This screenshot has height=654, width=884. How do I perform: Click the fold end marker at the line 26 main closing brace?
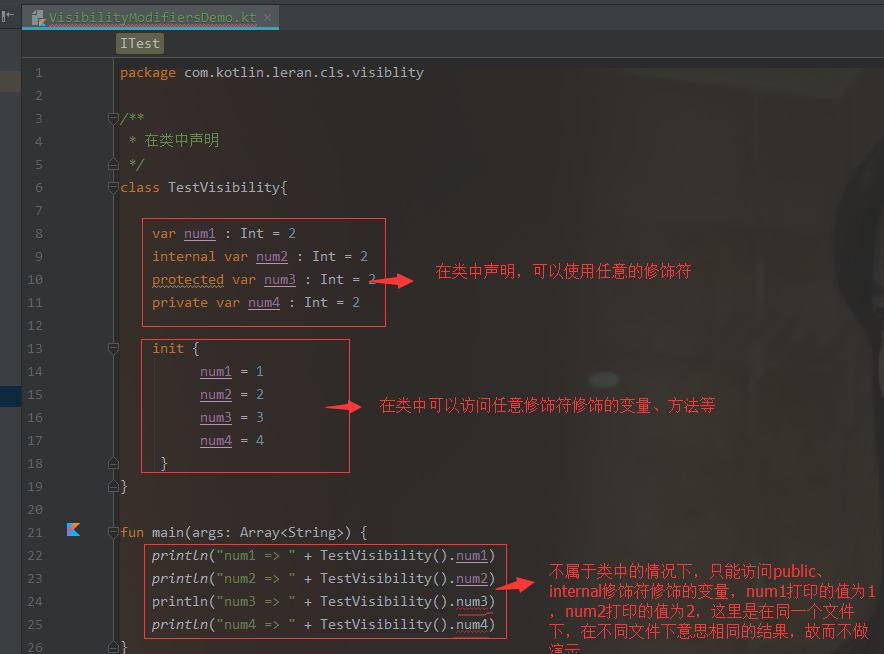click(113, 647)
